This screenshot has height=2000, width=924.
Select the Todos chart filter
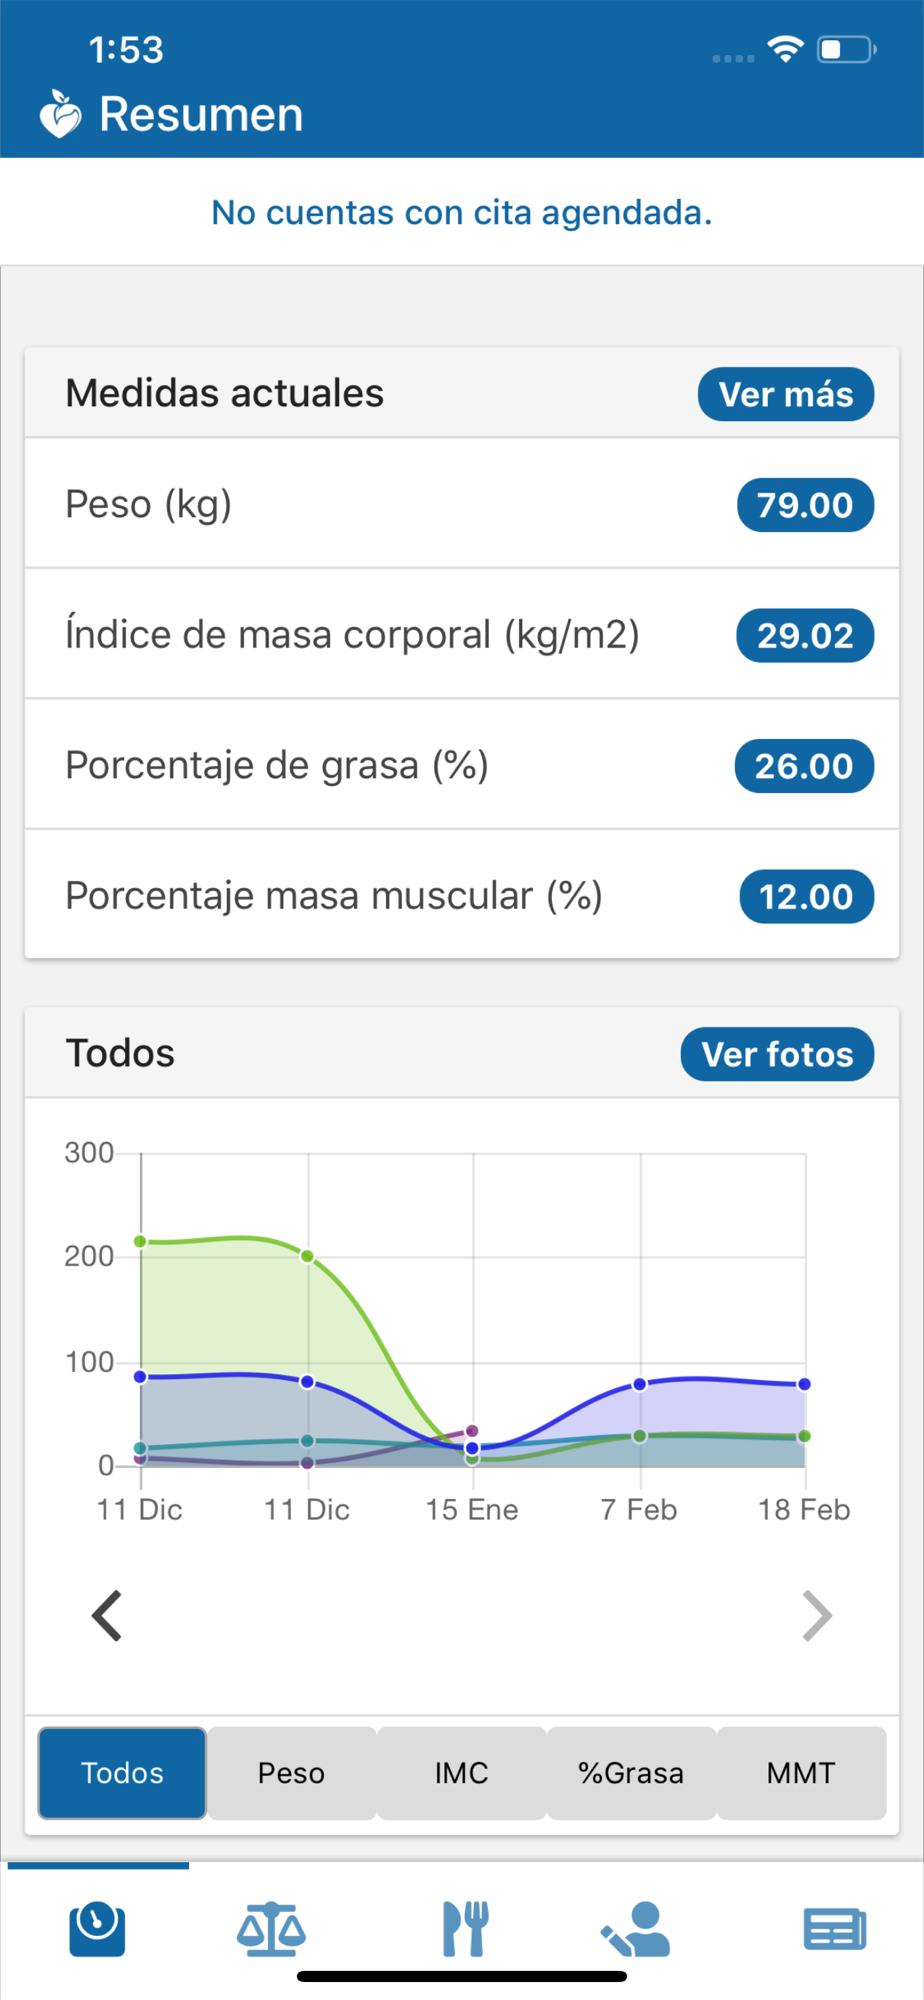[122, 1773]
